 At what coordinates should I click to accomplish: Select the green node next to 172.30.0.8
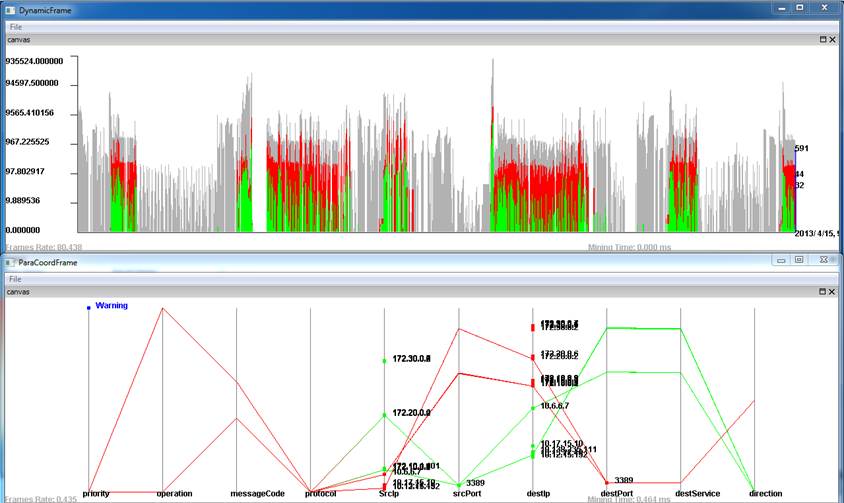click(x=384, y=361)
